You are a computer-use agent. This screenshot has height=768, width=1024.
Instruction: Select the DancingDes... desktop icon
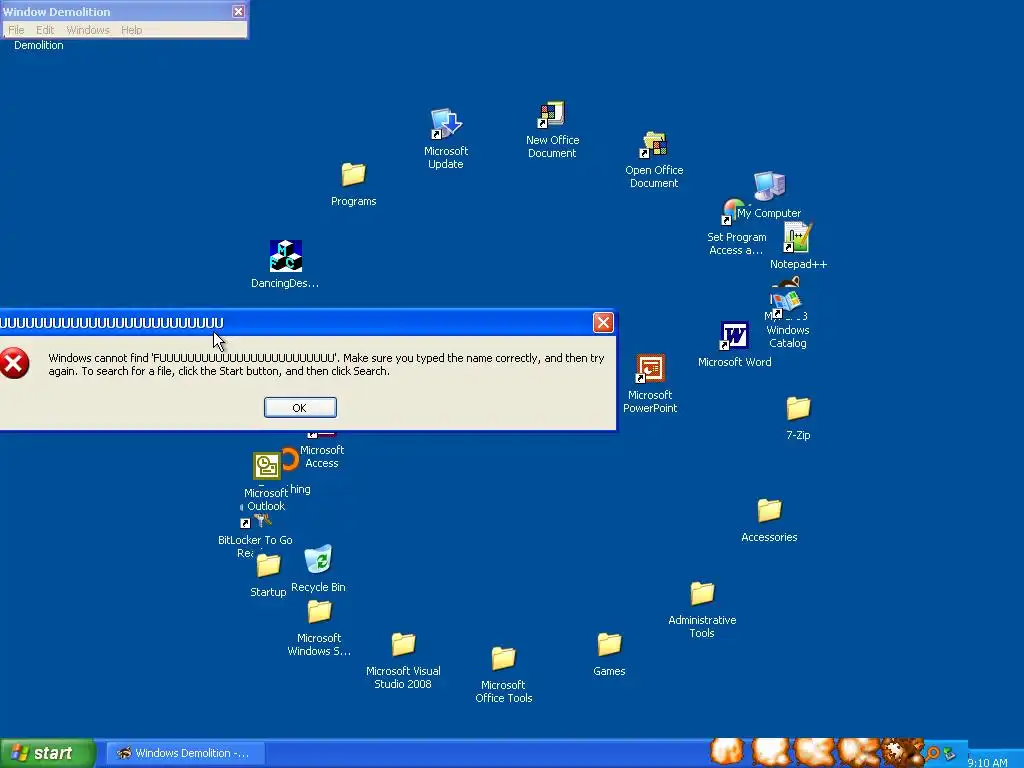285,256
